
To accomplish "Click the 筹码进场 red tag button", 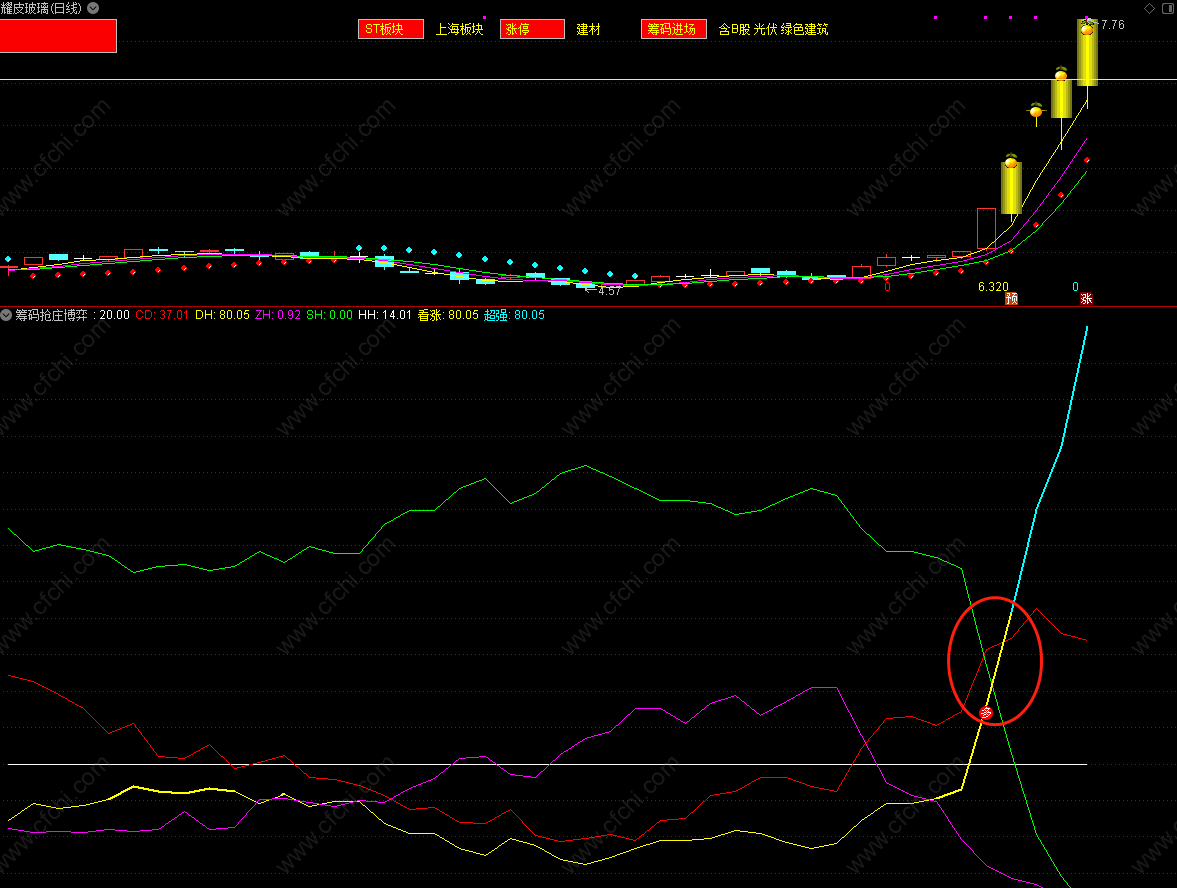I will click(x=673, y=29).
